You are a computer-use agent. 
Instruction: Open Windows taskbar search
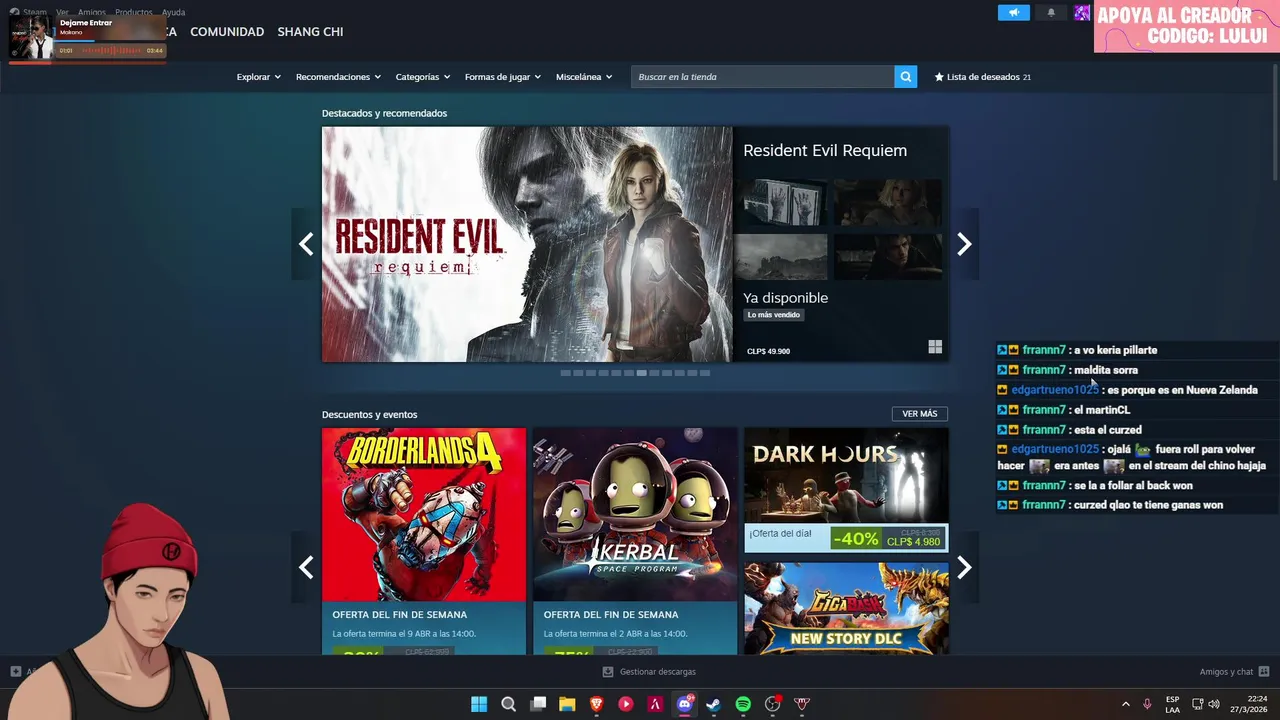click(x=508, y=704)
